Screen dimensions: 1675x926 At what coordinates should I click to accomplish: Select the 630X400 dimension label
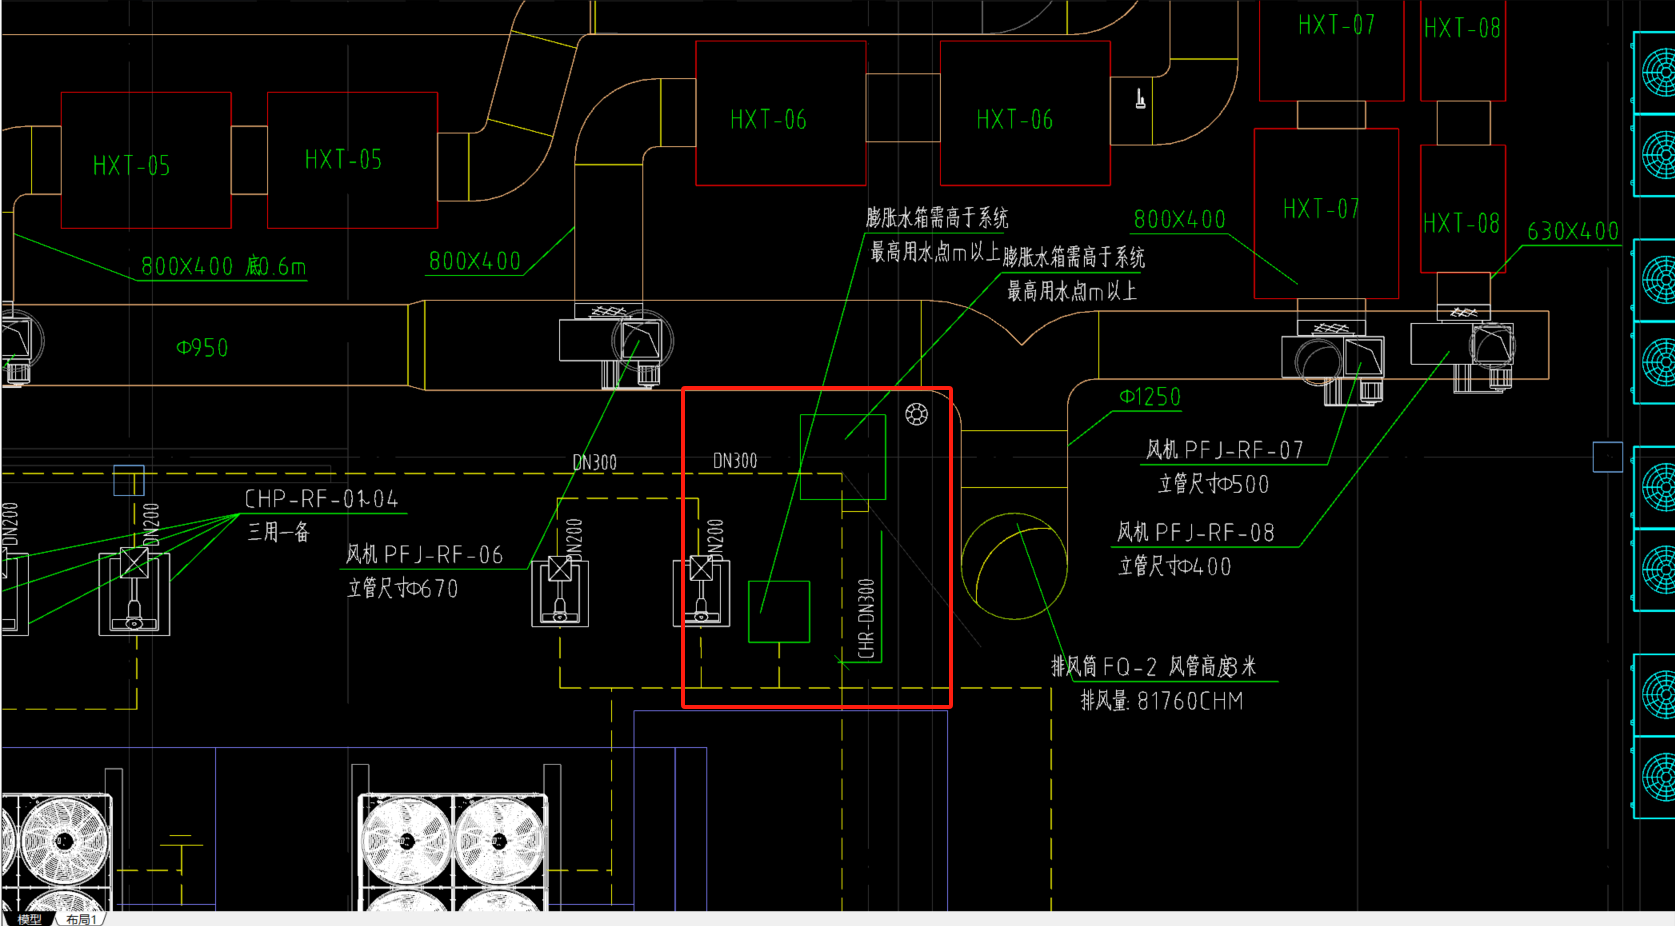(1573, 231)
